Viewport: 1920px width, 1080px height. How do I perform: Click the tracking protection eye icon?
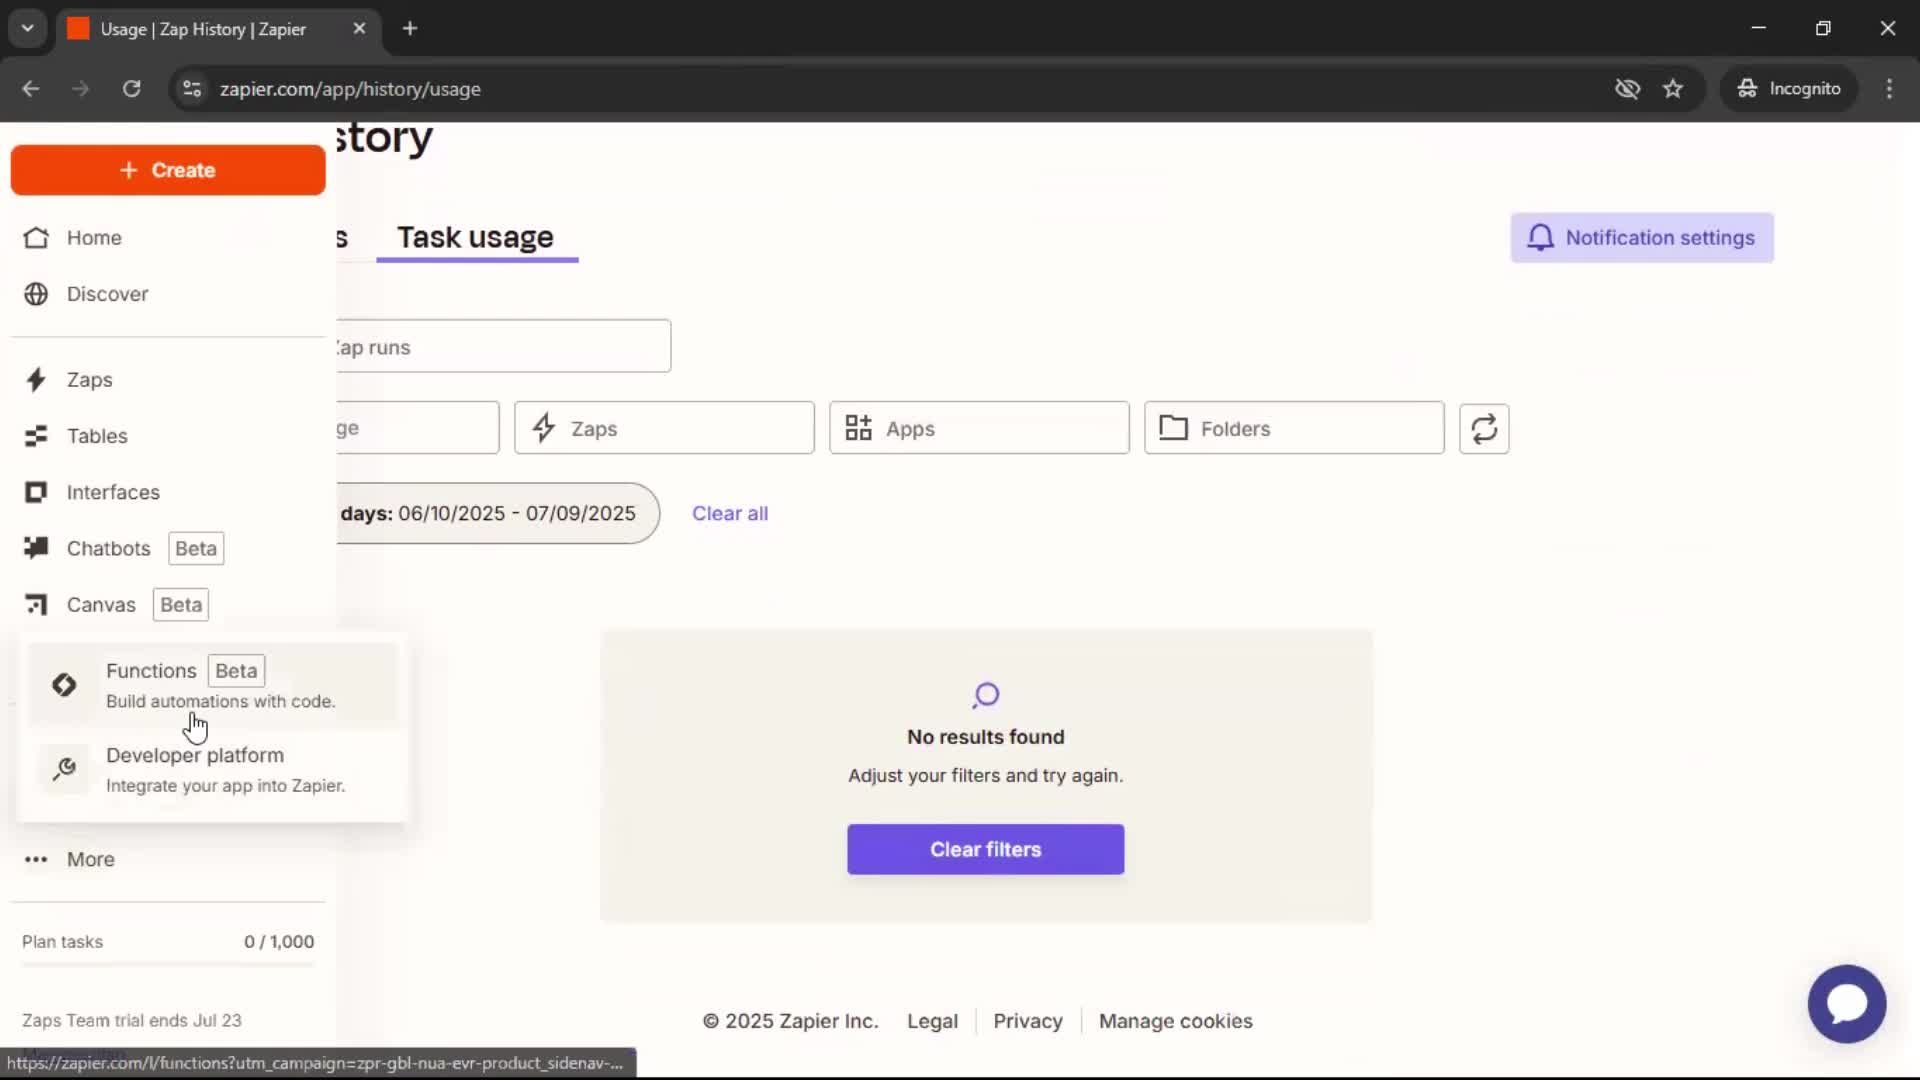(1627, 89)
